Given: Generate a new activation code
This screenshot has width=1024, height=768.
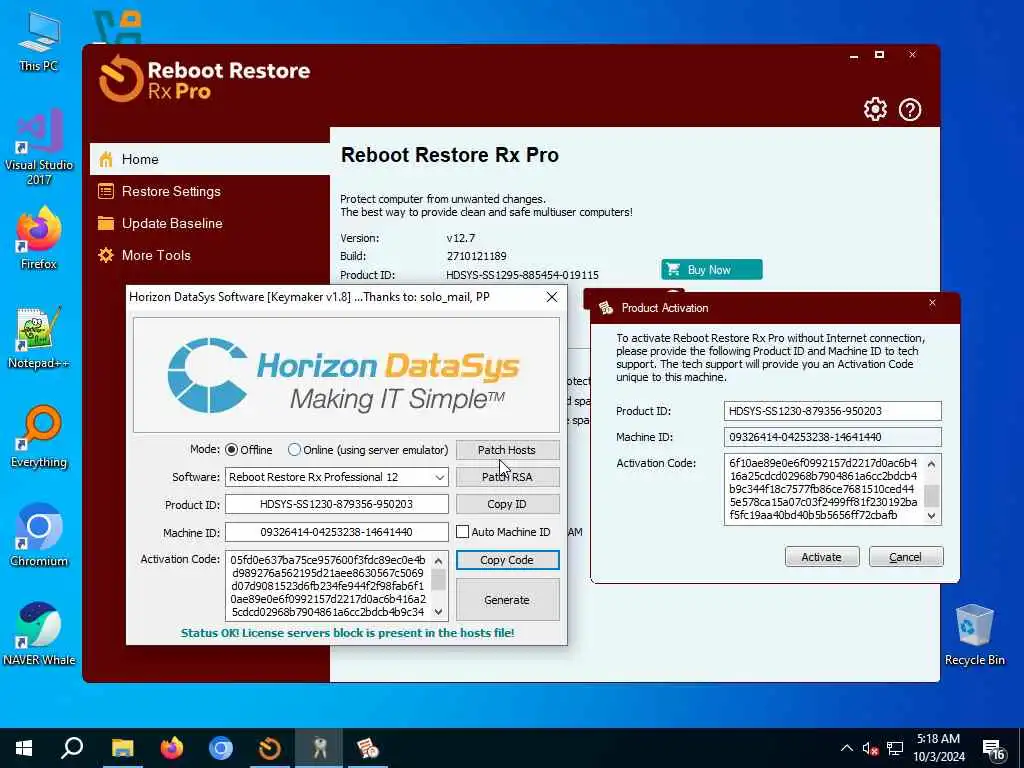Looking at the screenshot, I should (507, 600).
